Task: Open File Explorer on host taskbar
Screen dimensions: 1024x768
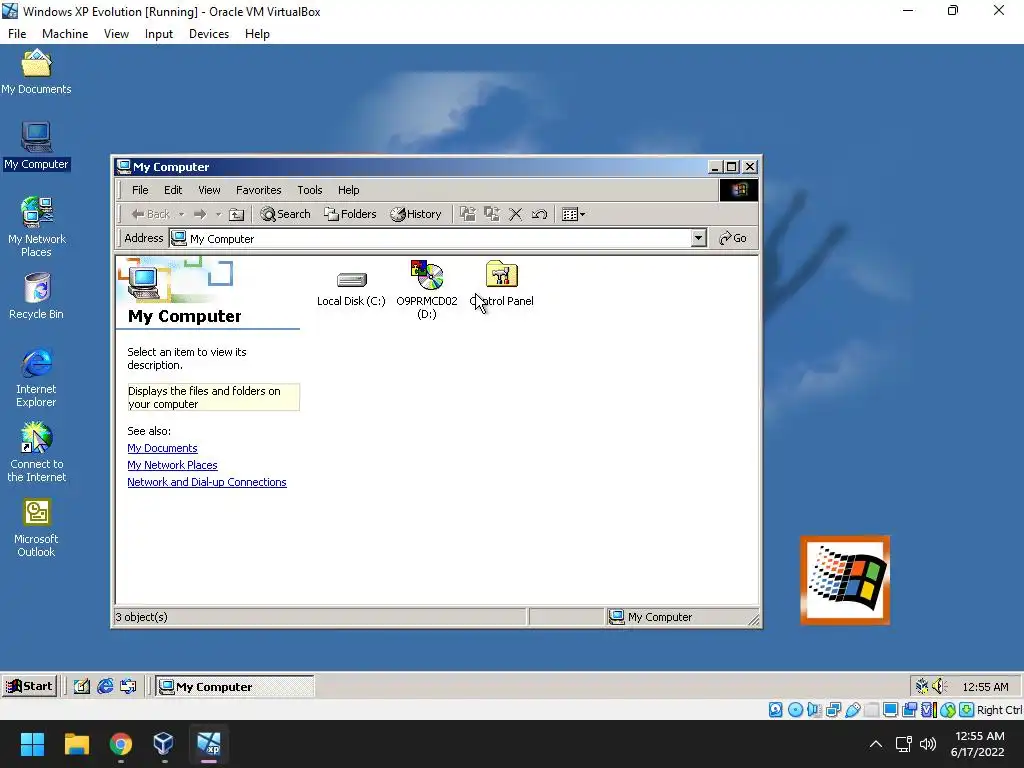Action: tap(76, 744)
